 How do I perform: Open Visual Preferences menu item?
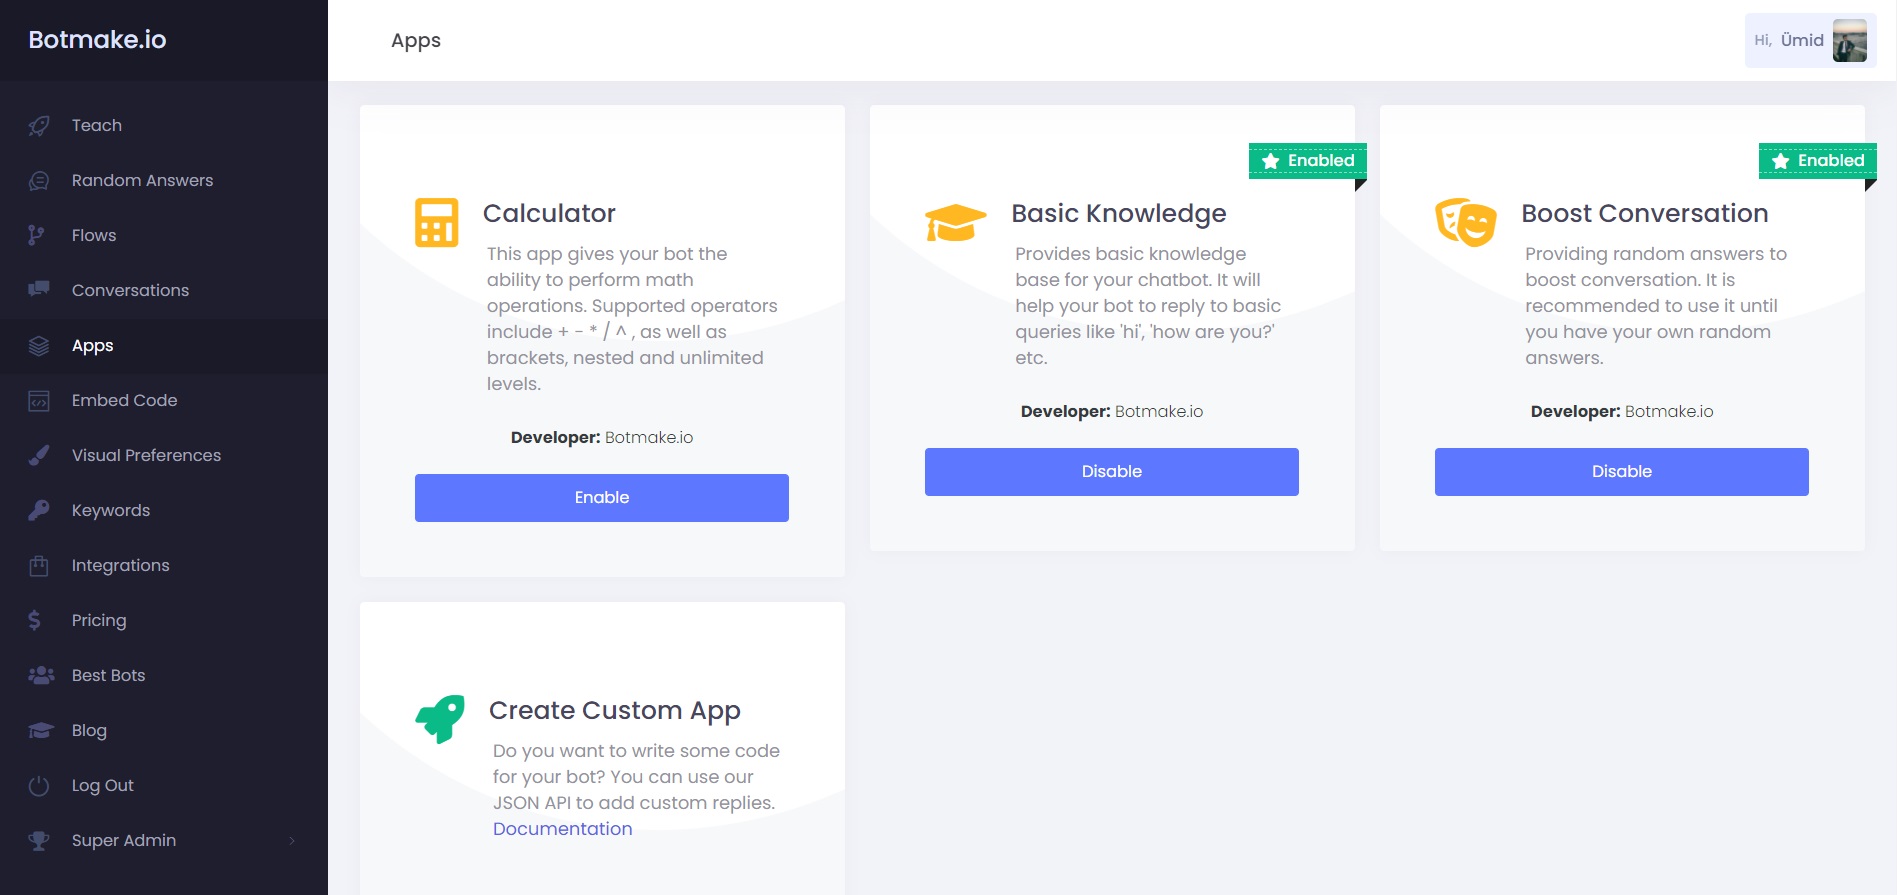pyautogui.click(x=146, y=456)
